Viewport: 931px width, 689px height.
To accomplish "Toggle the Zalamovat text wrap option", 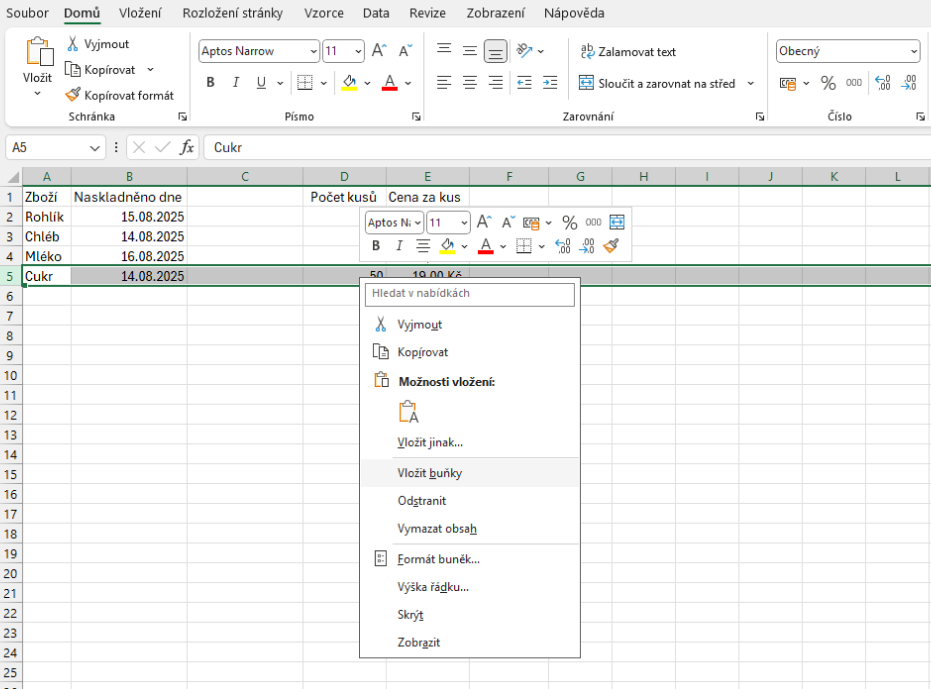I will (628, 50).
